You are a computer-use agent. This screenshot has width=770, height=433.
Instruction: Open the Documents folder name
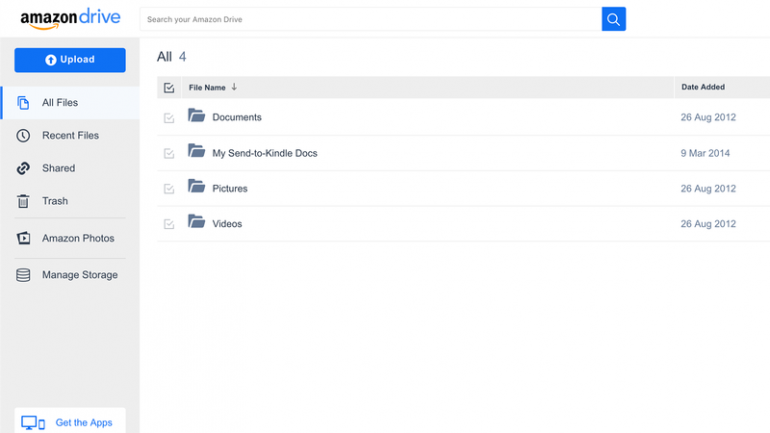tap(237, 117)
